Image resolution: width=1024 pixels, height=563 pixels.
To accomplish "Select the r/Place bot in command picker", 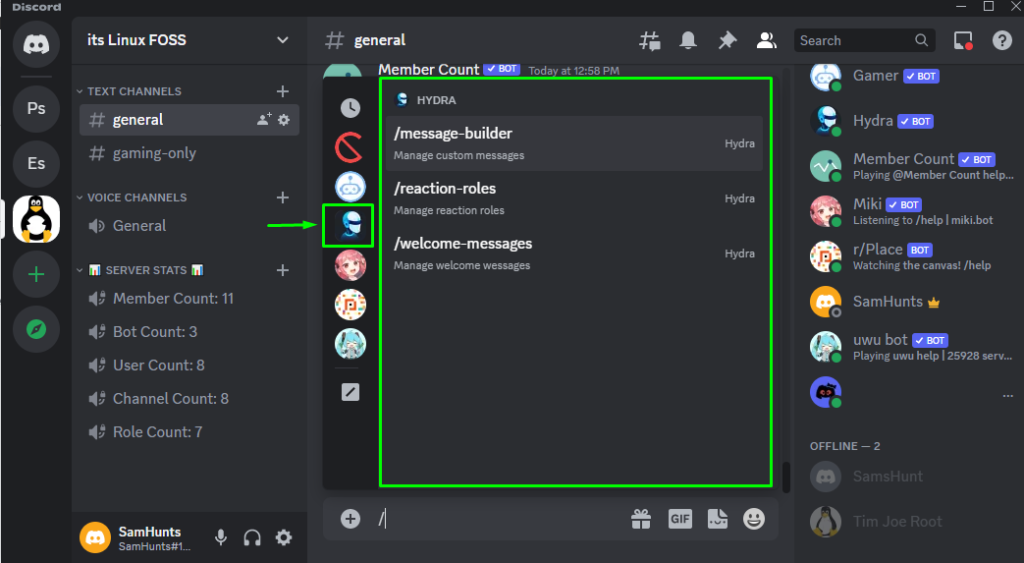I will [350, 305].
